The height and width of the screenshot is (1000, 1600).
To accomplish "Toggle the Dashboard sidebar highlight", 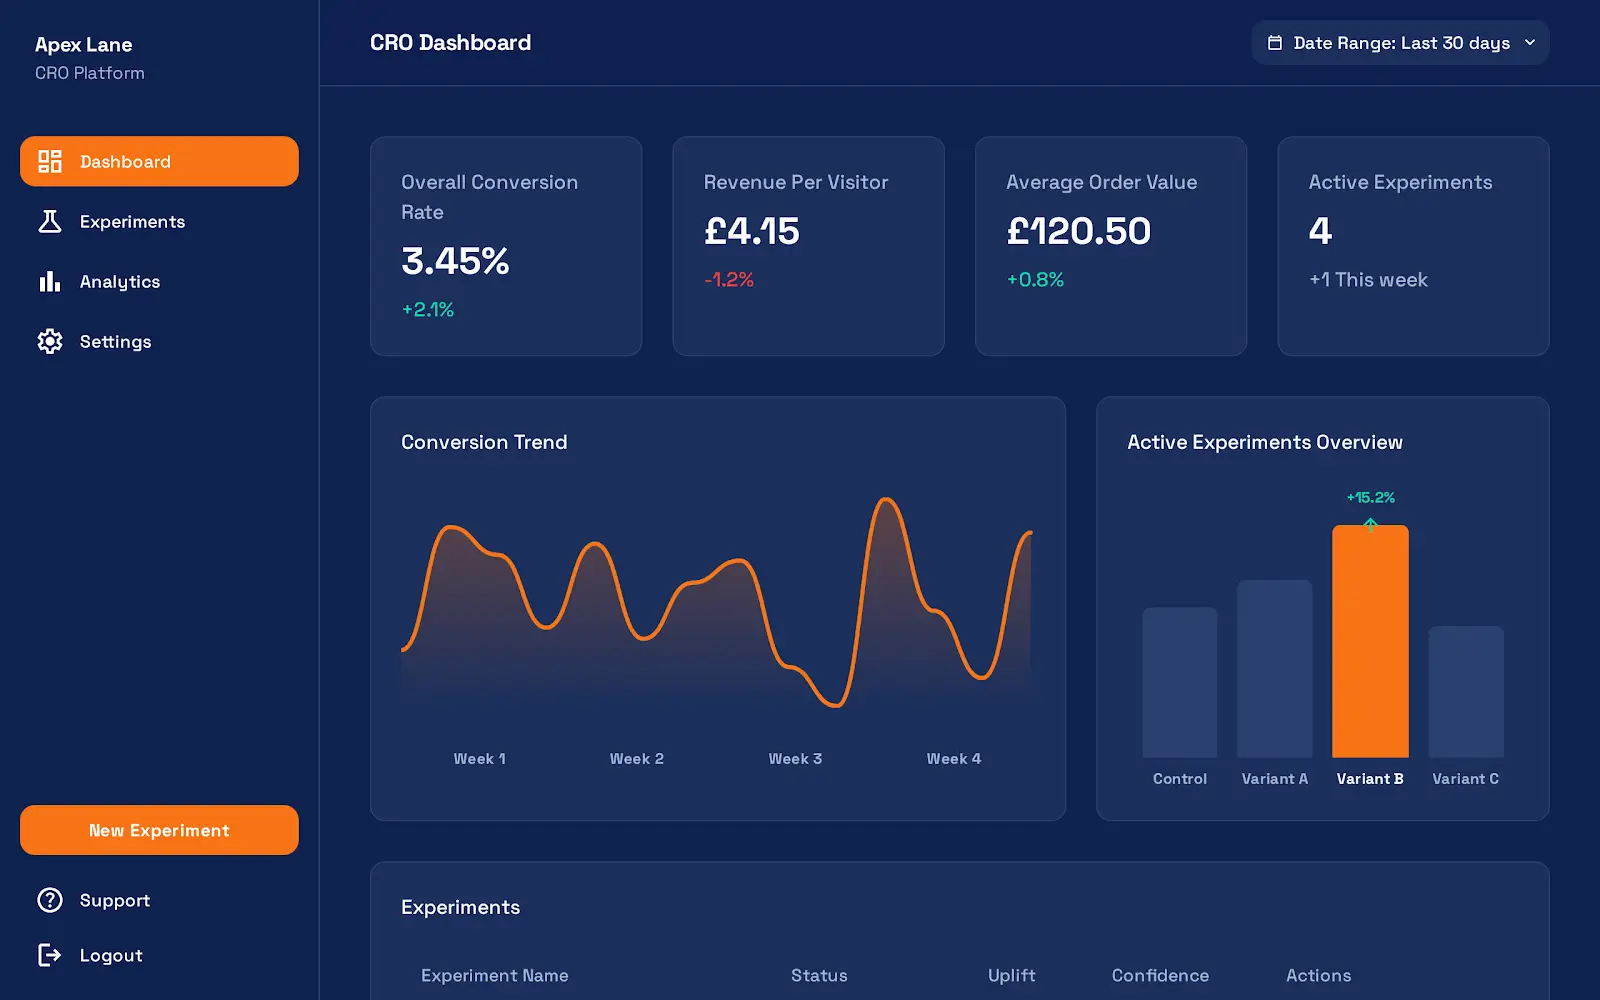I will (159, 160).
